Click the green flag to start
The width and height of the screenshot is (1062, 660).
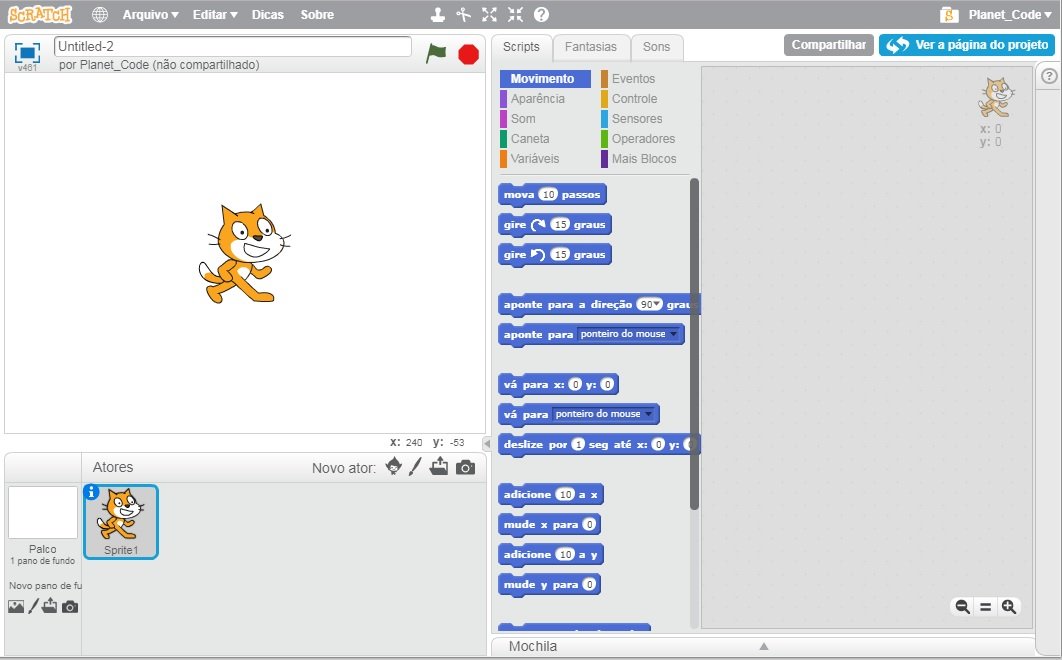436,54
